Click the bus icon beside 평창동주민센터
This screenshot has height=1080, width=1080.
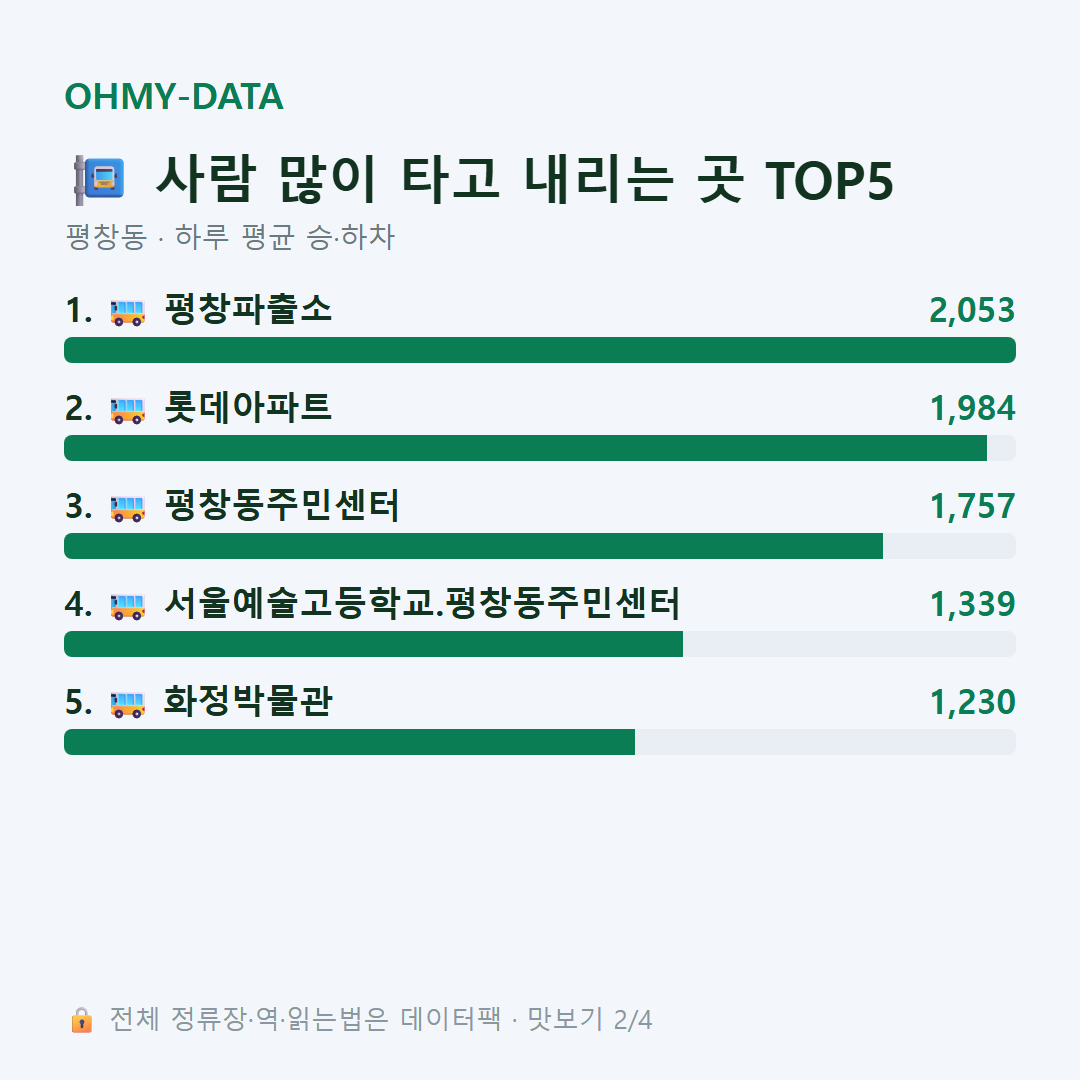coord(127,508)
